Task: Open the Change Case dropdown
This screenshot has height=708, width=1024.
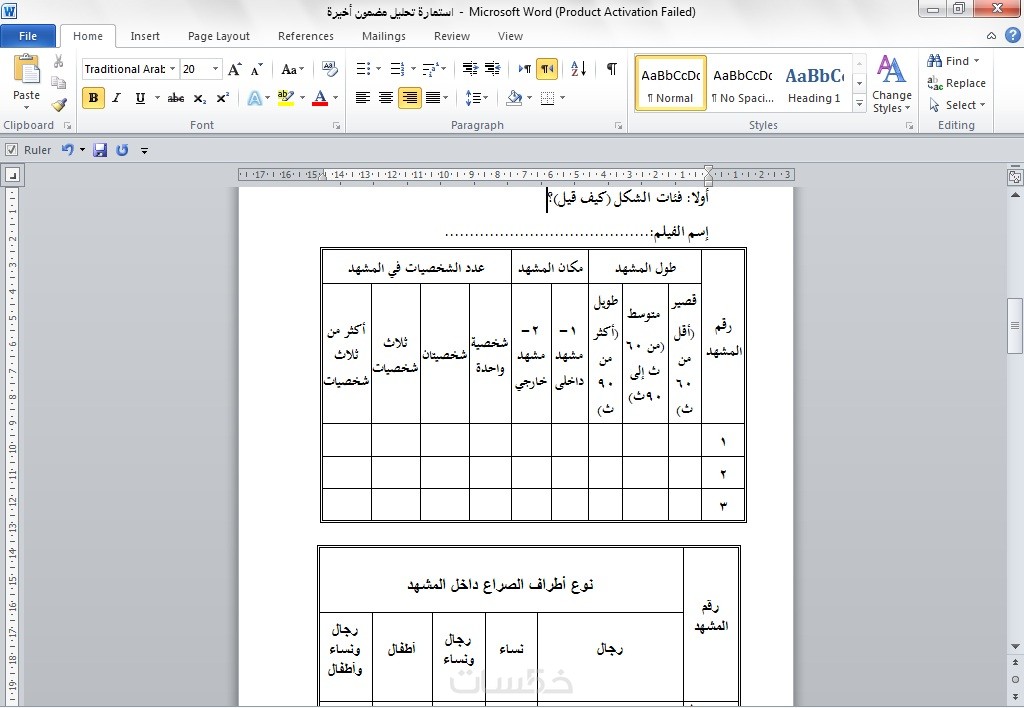Action: click(x=292, y=69)
